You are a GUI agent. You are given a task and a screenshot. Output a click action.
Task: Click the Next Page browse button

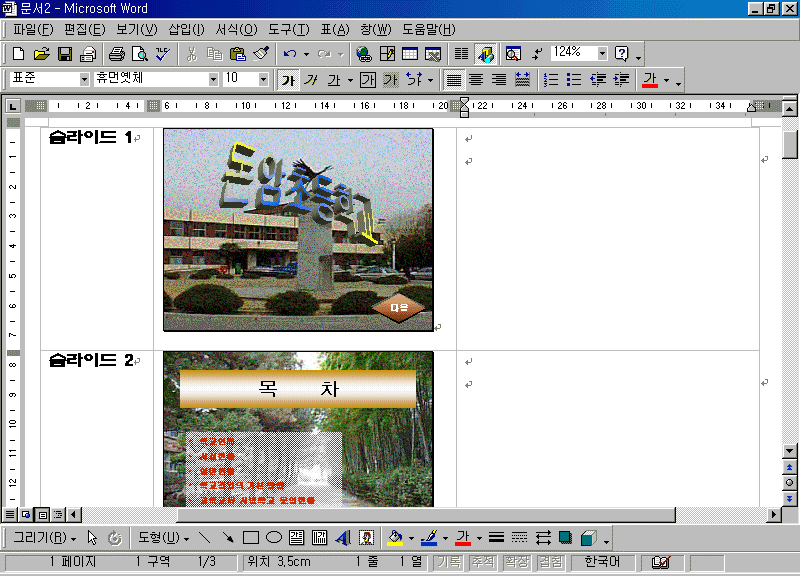(789, 498)
